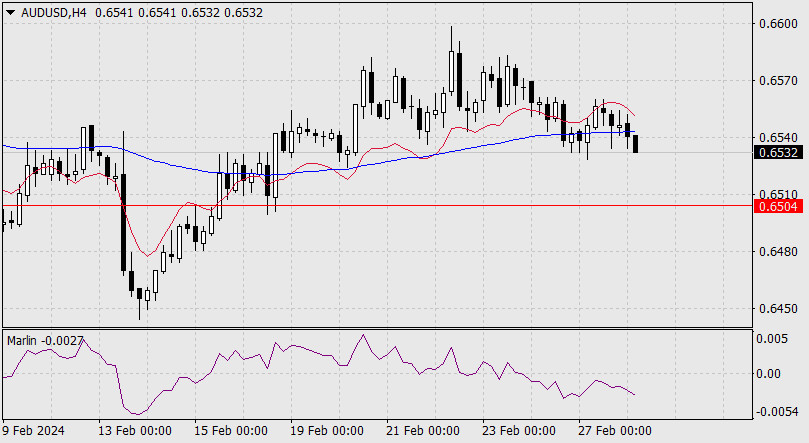This screenshot has width=809, height=443.
Task: Click the 15 Feb 00:00 time label
Action: click(231, 430)
